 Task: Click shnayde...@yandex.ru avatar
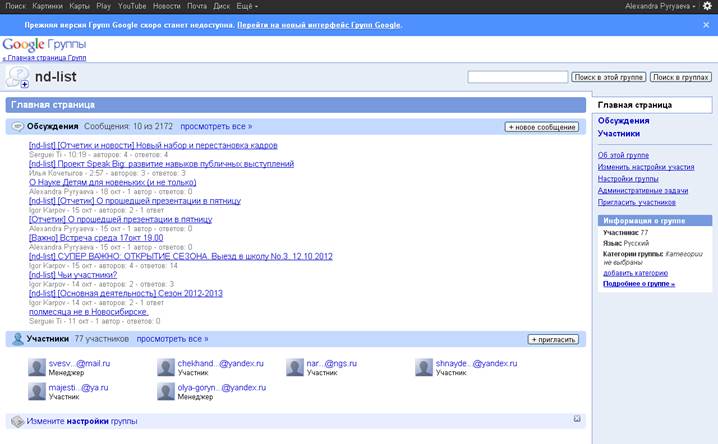(x=424, y=368)
